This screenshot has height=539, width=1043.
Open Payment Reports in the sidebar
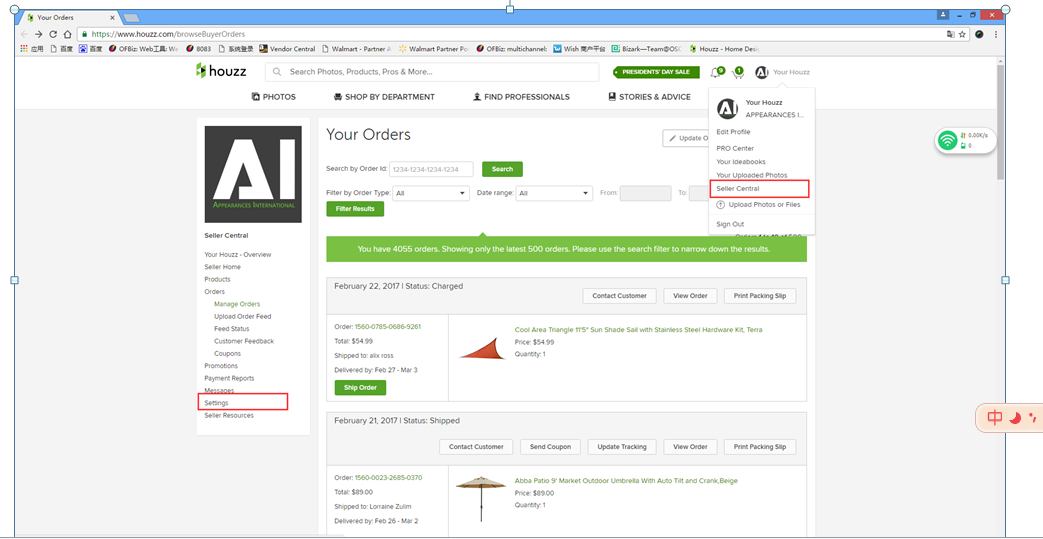[x=229, y=378]
